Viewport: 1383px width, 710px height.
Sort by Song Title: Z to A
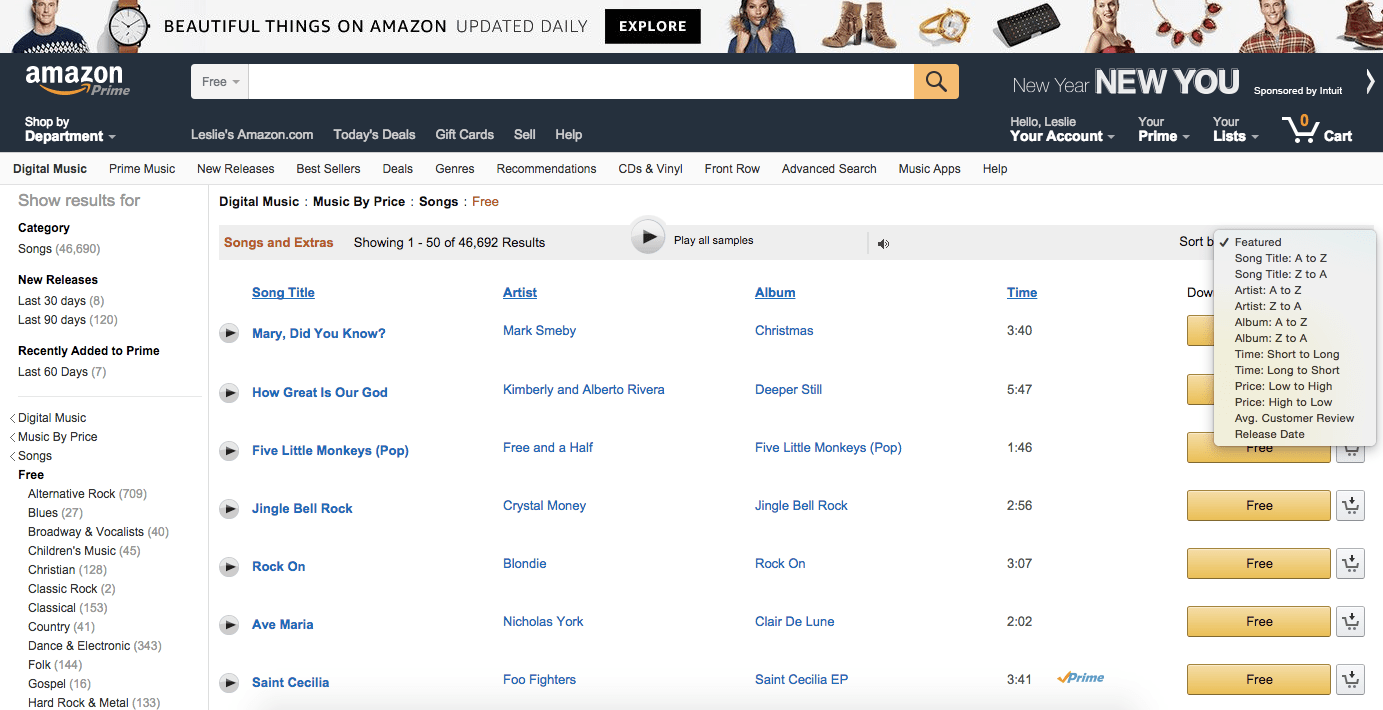click(1281, 274)
